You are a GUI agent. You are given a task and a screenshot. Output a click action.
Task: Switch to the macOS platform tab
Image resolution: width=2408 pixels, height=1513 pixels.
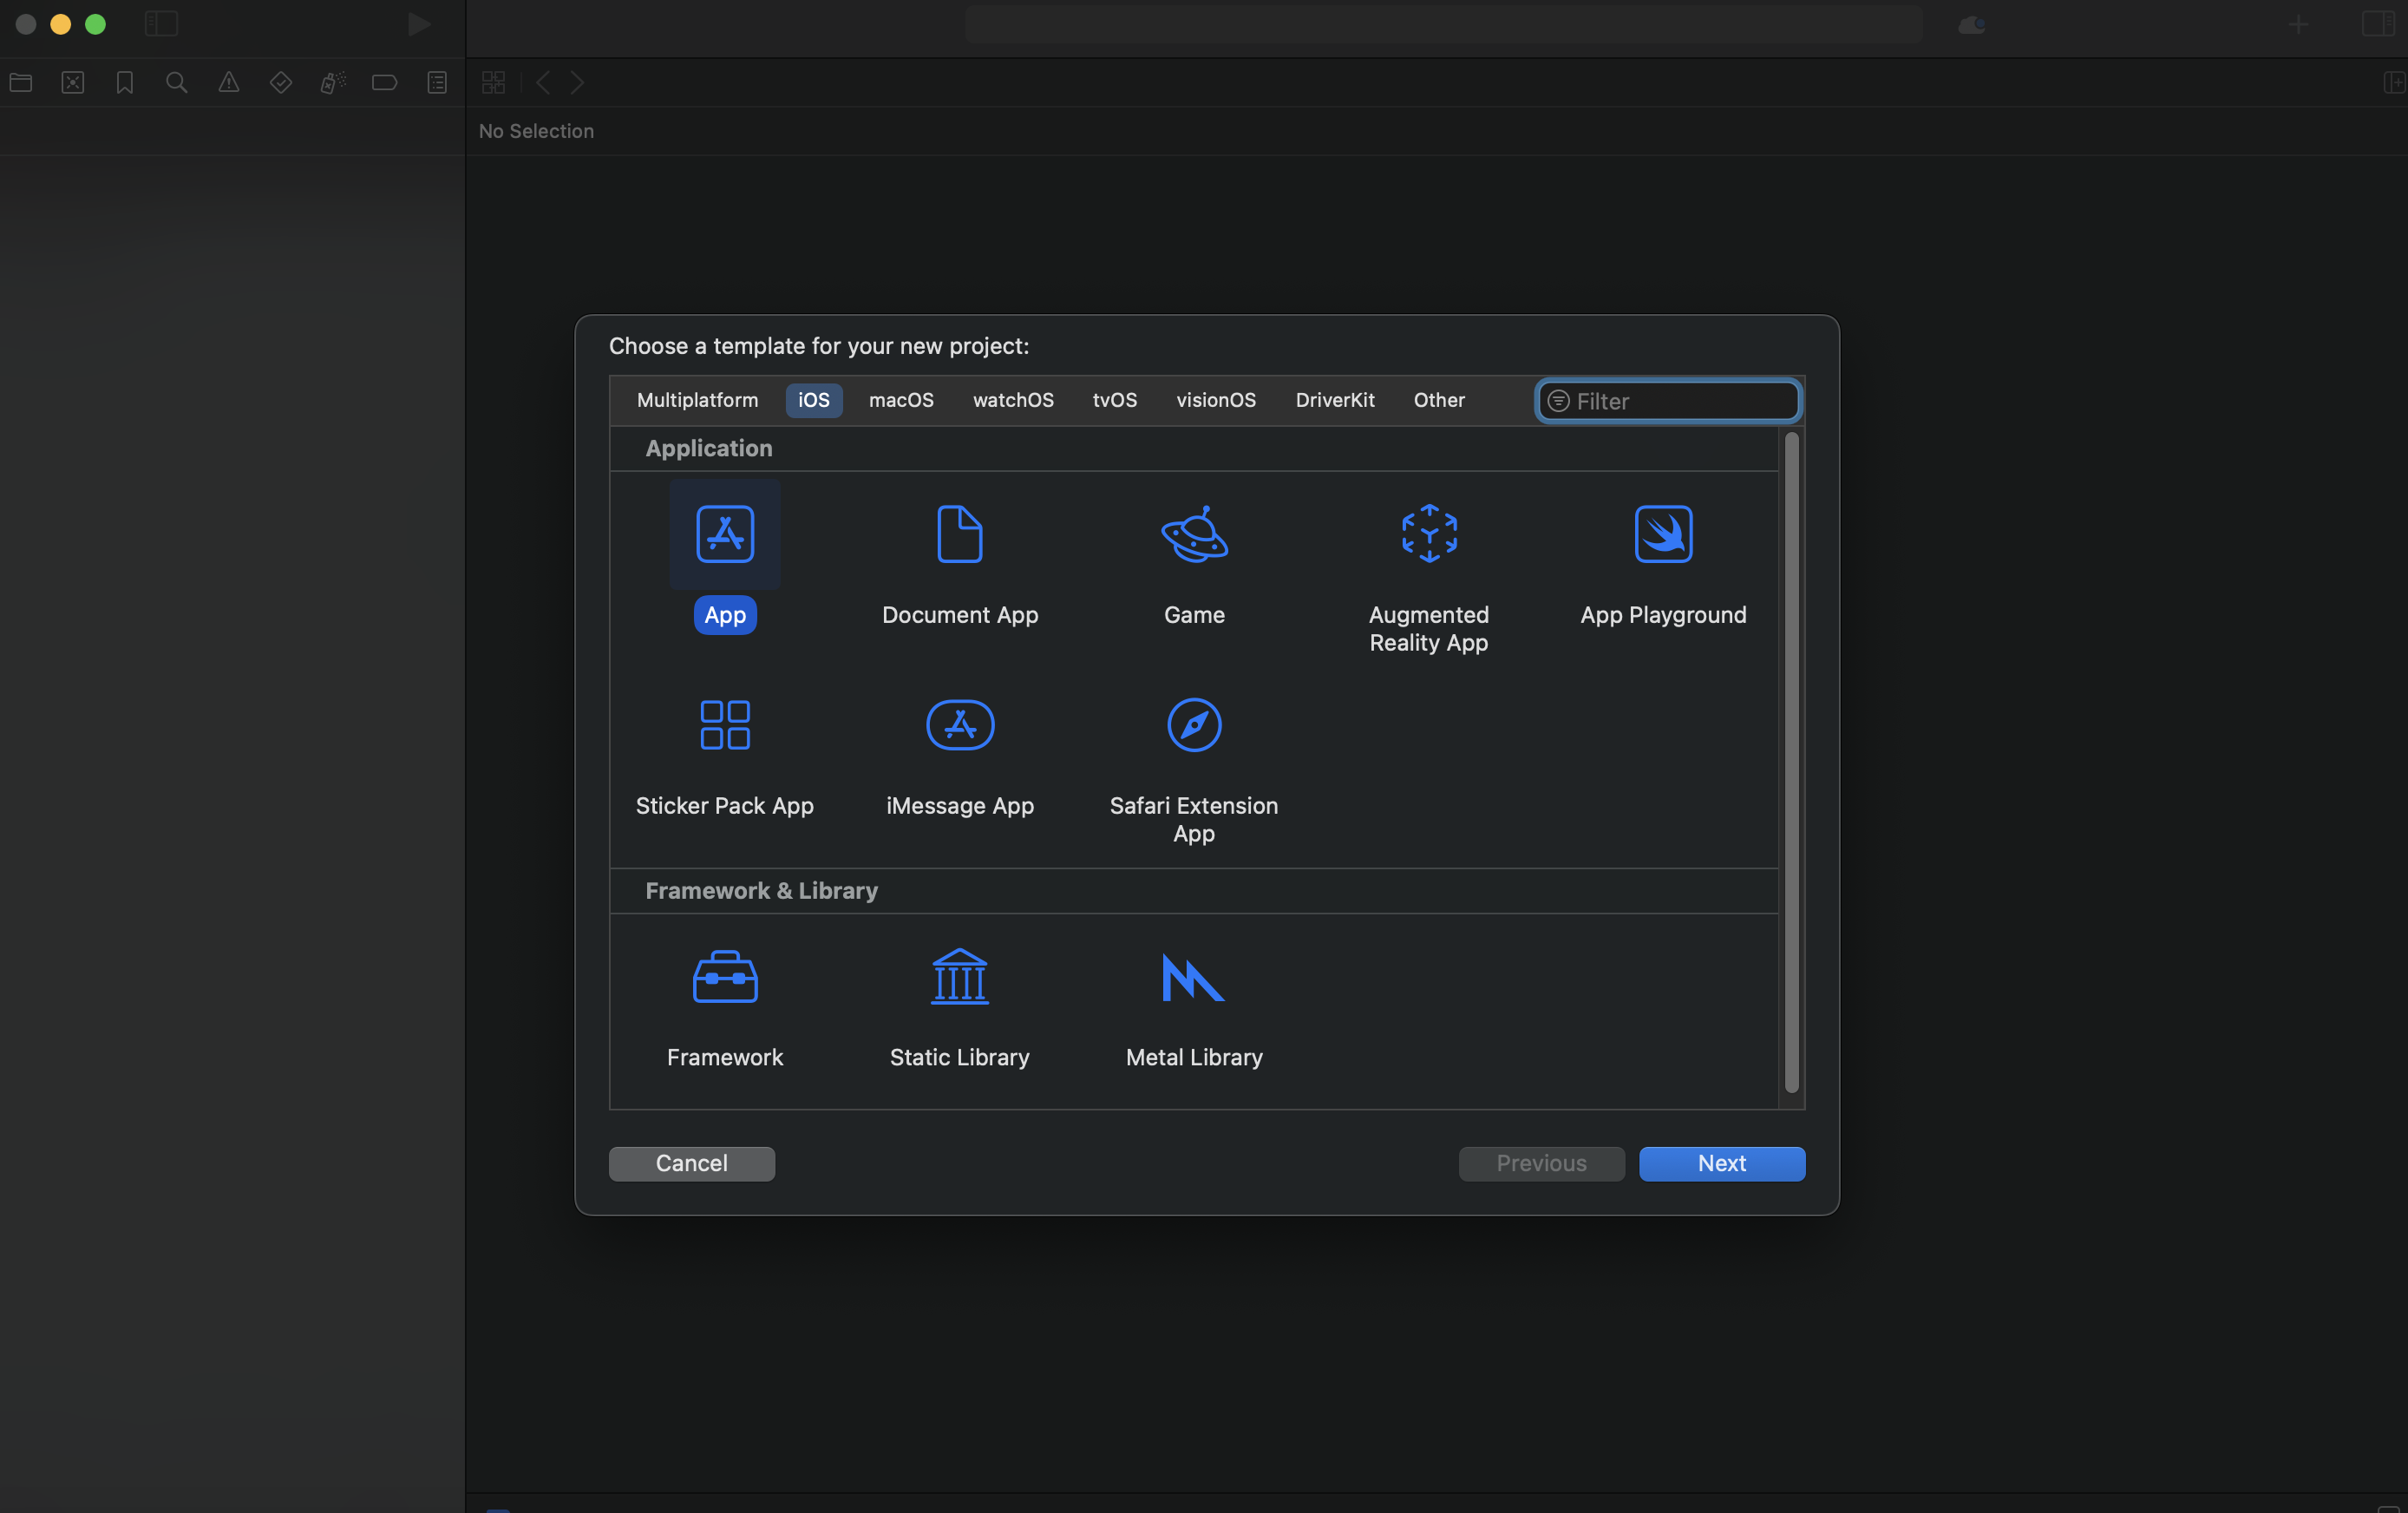[x=900, y=400]
